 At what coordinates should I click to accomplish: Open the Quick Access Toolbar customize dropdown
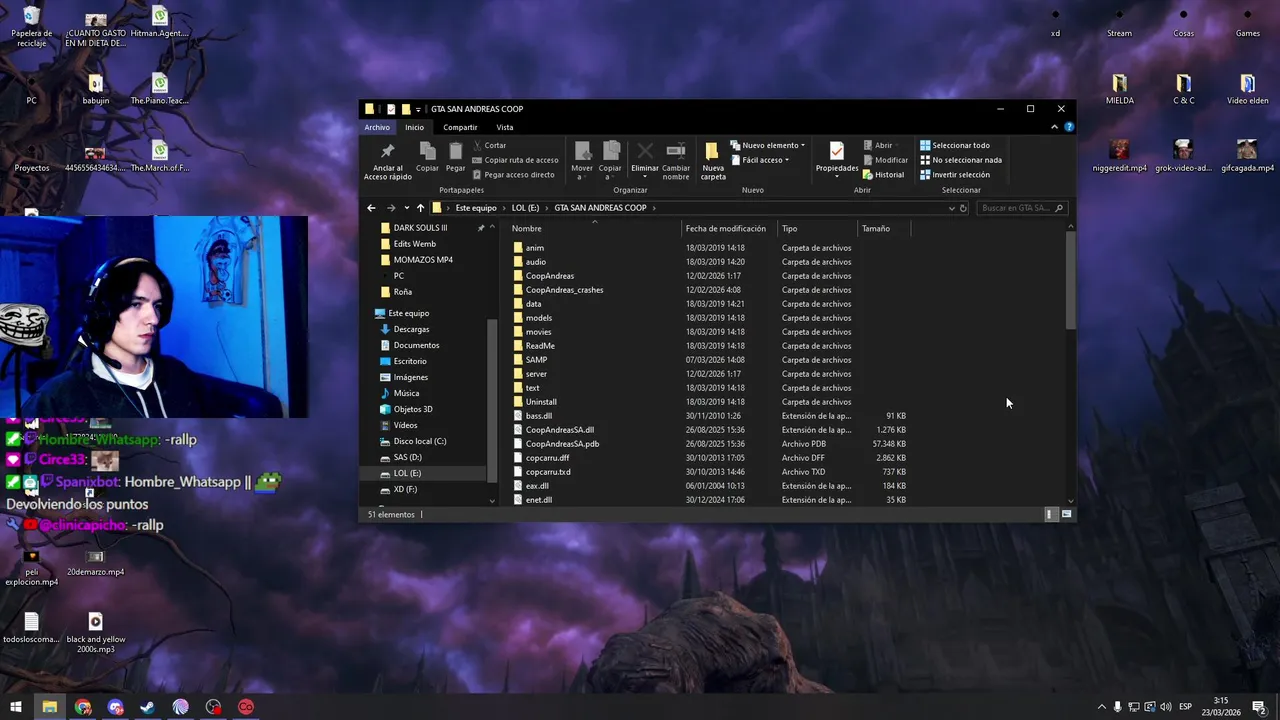[x=420, y=109]
